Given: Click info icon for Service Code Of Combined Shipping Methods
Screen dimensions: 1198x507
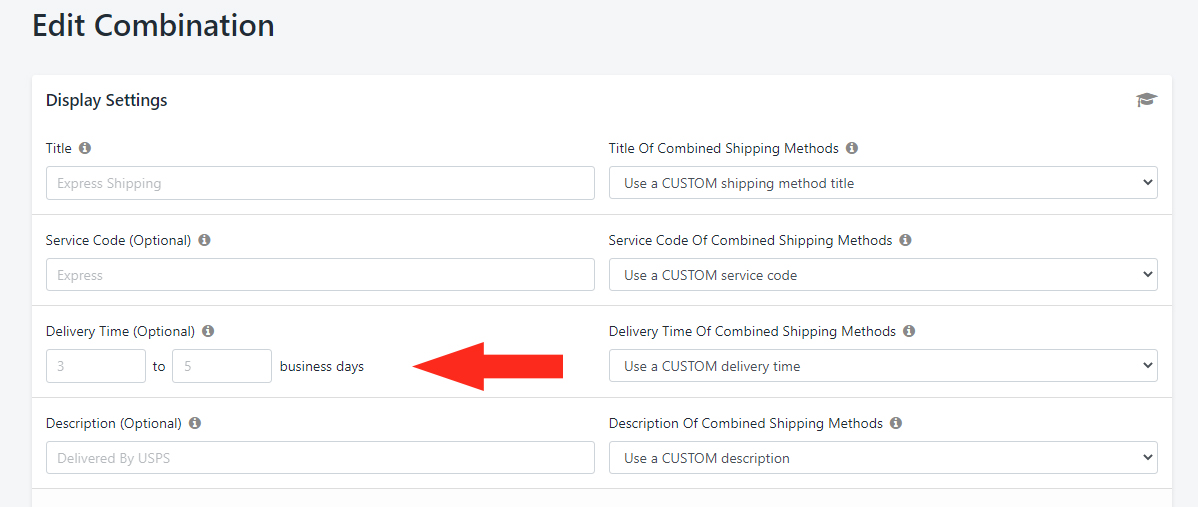Looking at the screenshot, I should pyautogui.click(x=905, y=240).
